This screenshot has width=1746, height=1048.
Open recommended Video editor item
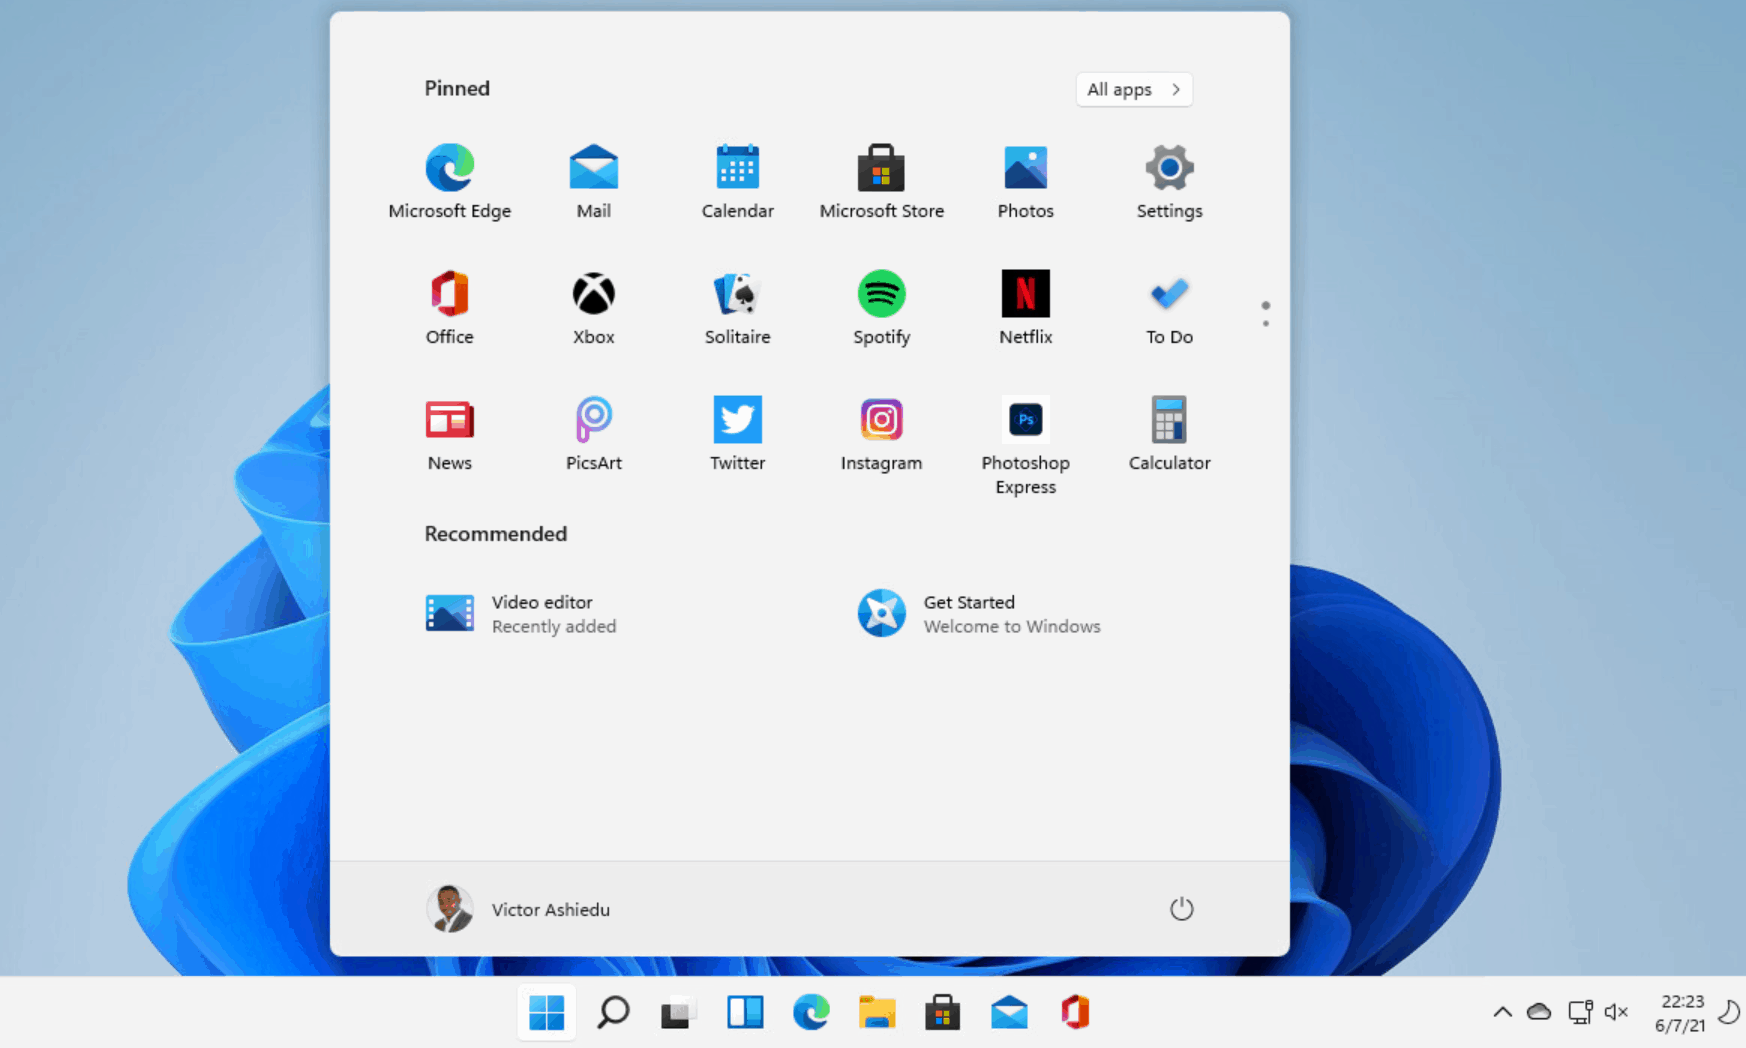522,614
